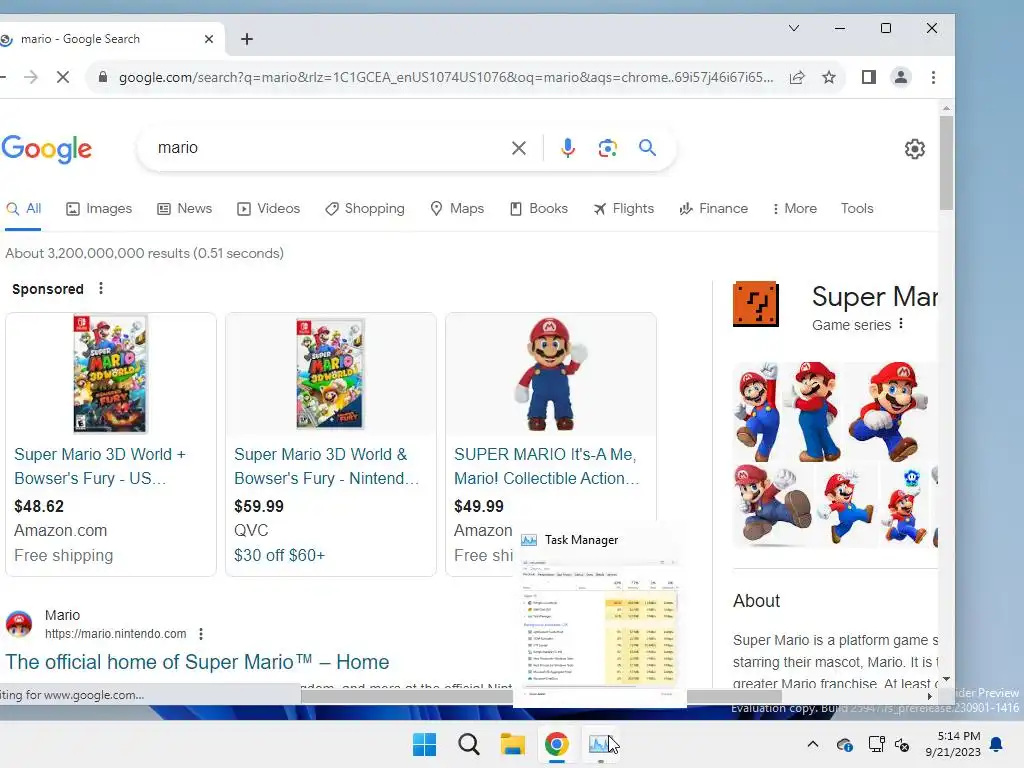Viewport: 1024px width, 768px height.
Task: Switch to News results tab
Action: tap(184, 208)
